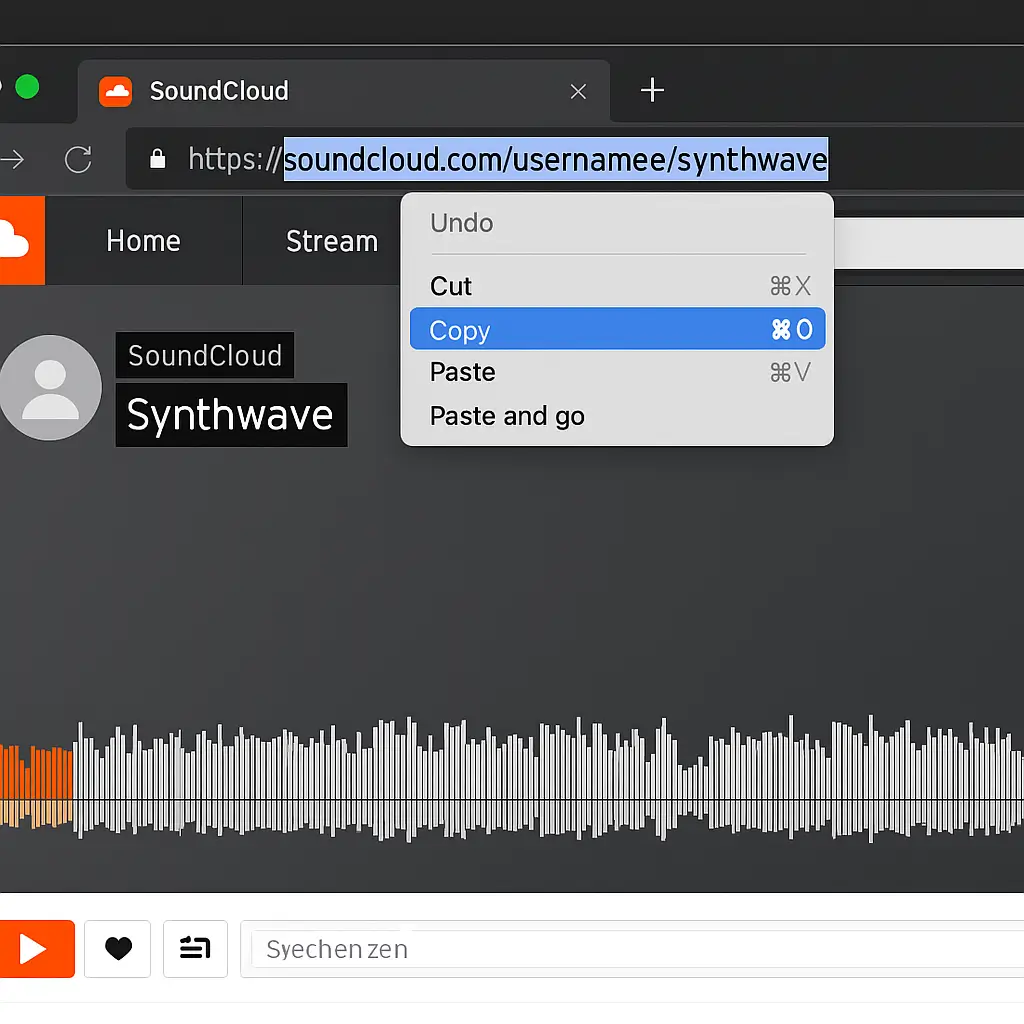This screenshot has width=1024, height=1024.
Task: Reload the page
Action: [x=78, y=159]
